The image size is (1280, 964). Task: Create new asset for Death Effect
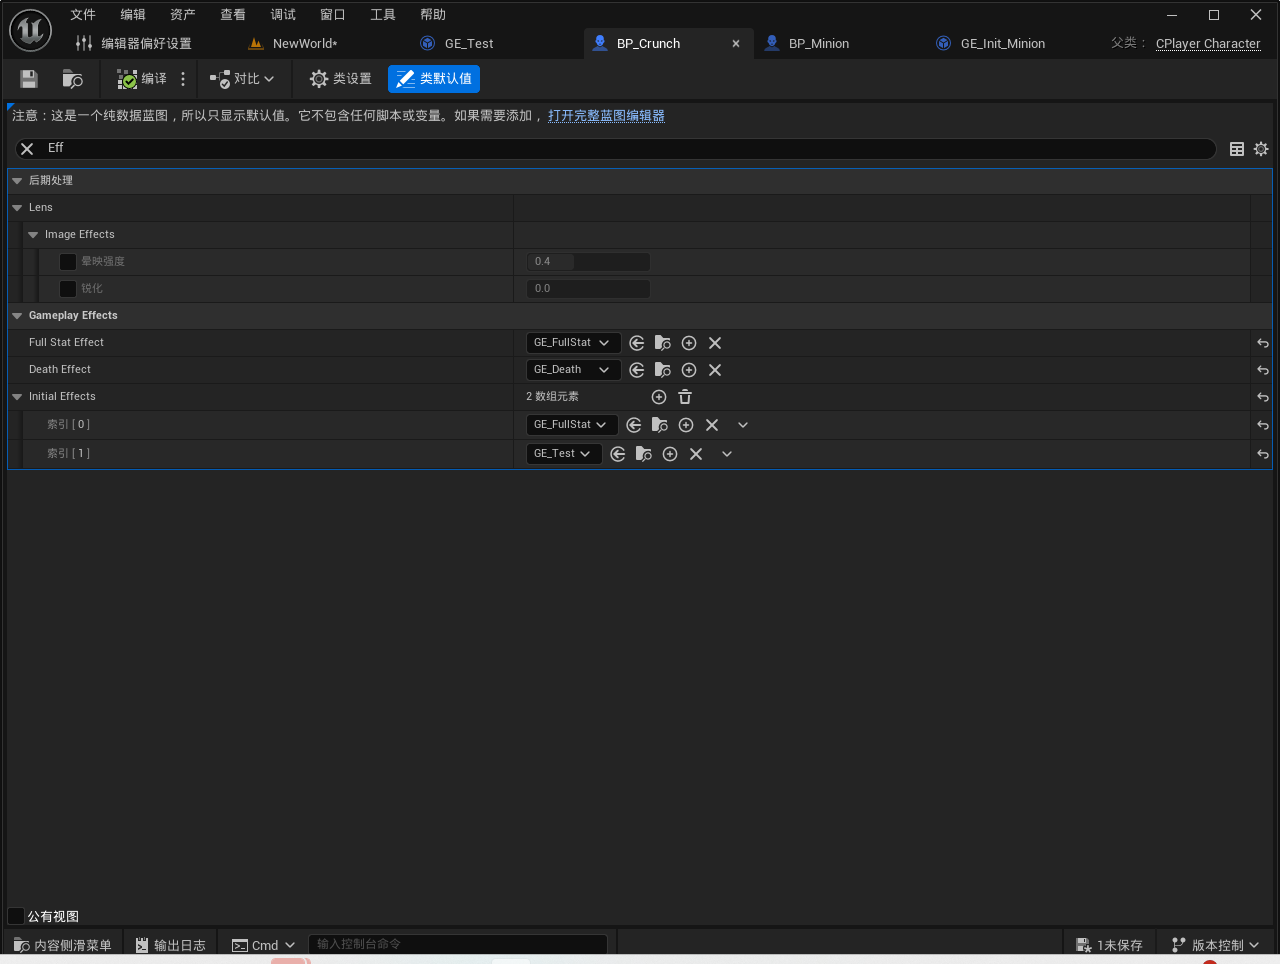(689, 370)
